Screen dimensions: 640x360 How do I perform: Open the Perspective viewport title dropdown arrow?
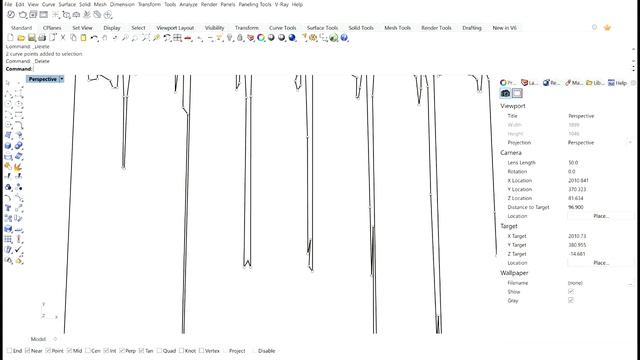pyautogui.click(x=62, y=79)
